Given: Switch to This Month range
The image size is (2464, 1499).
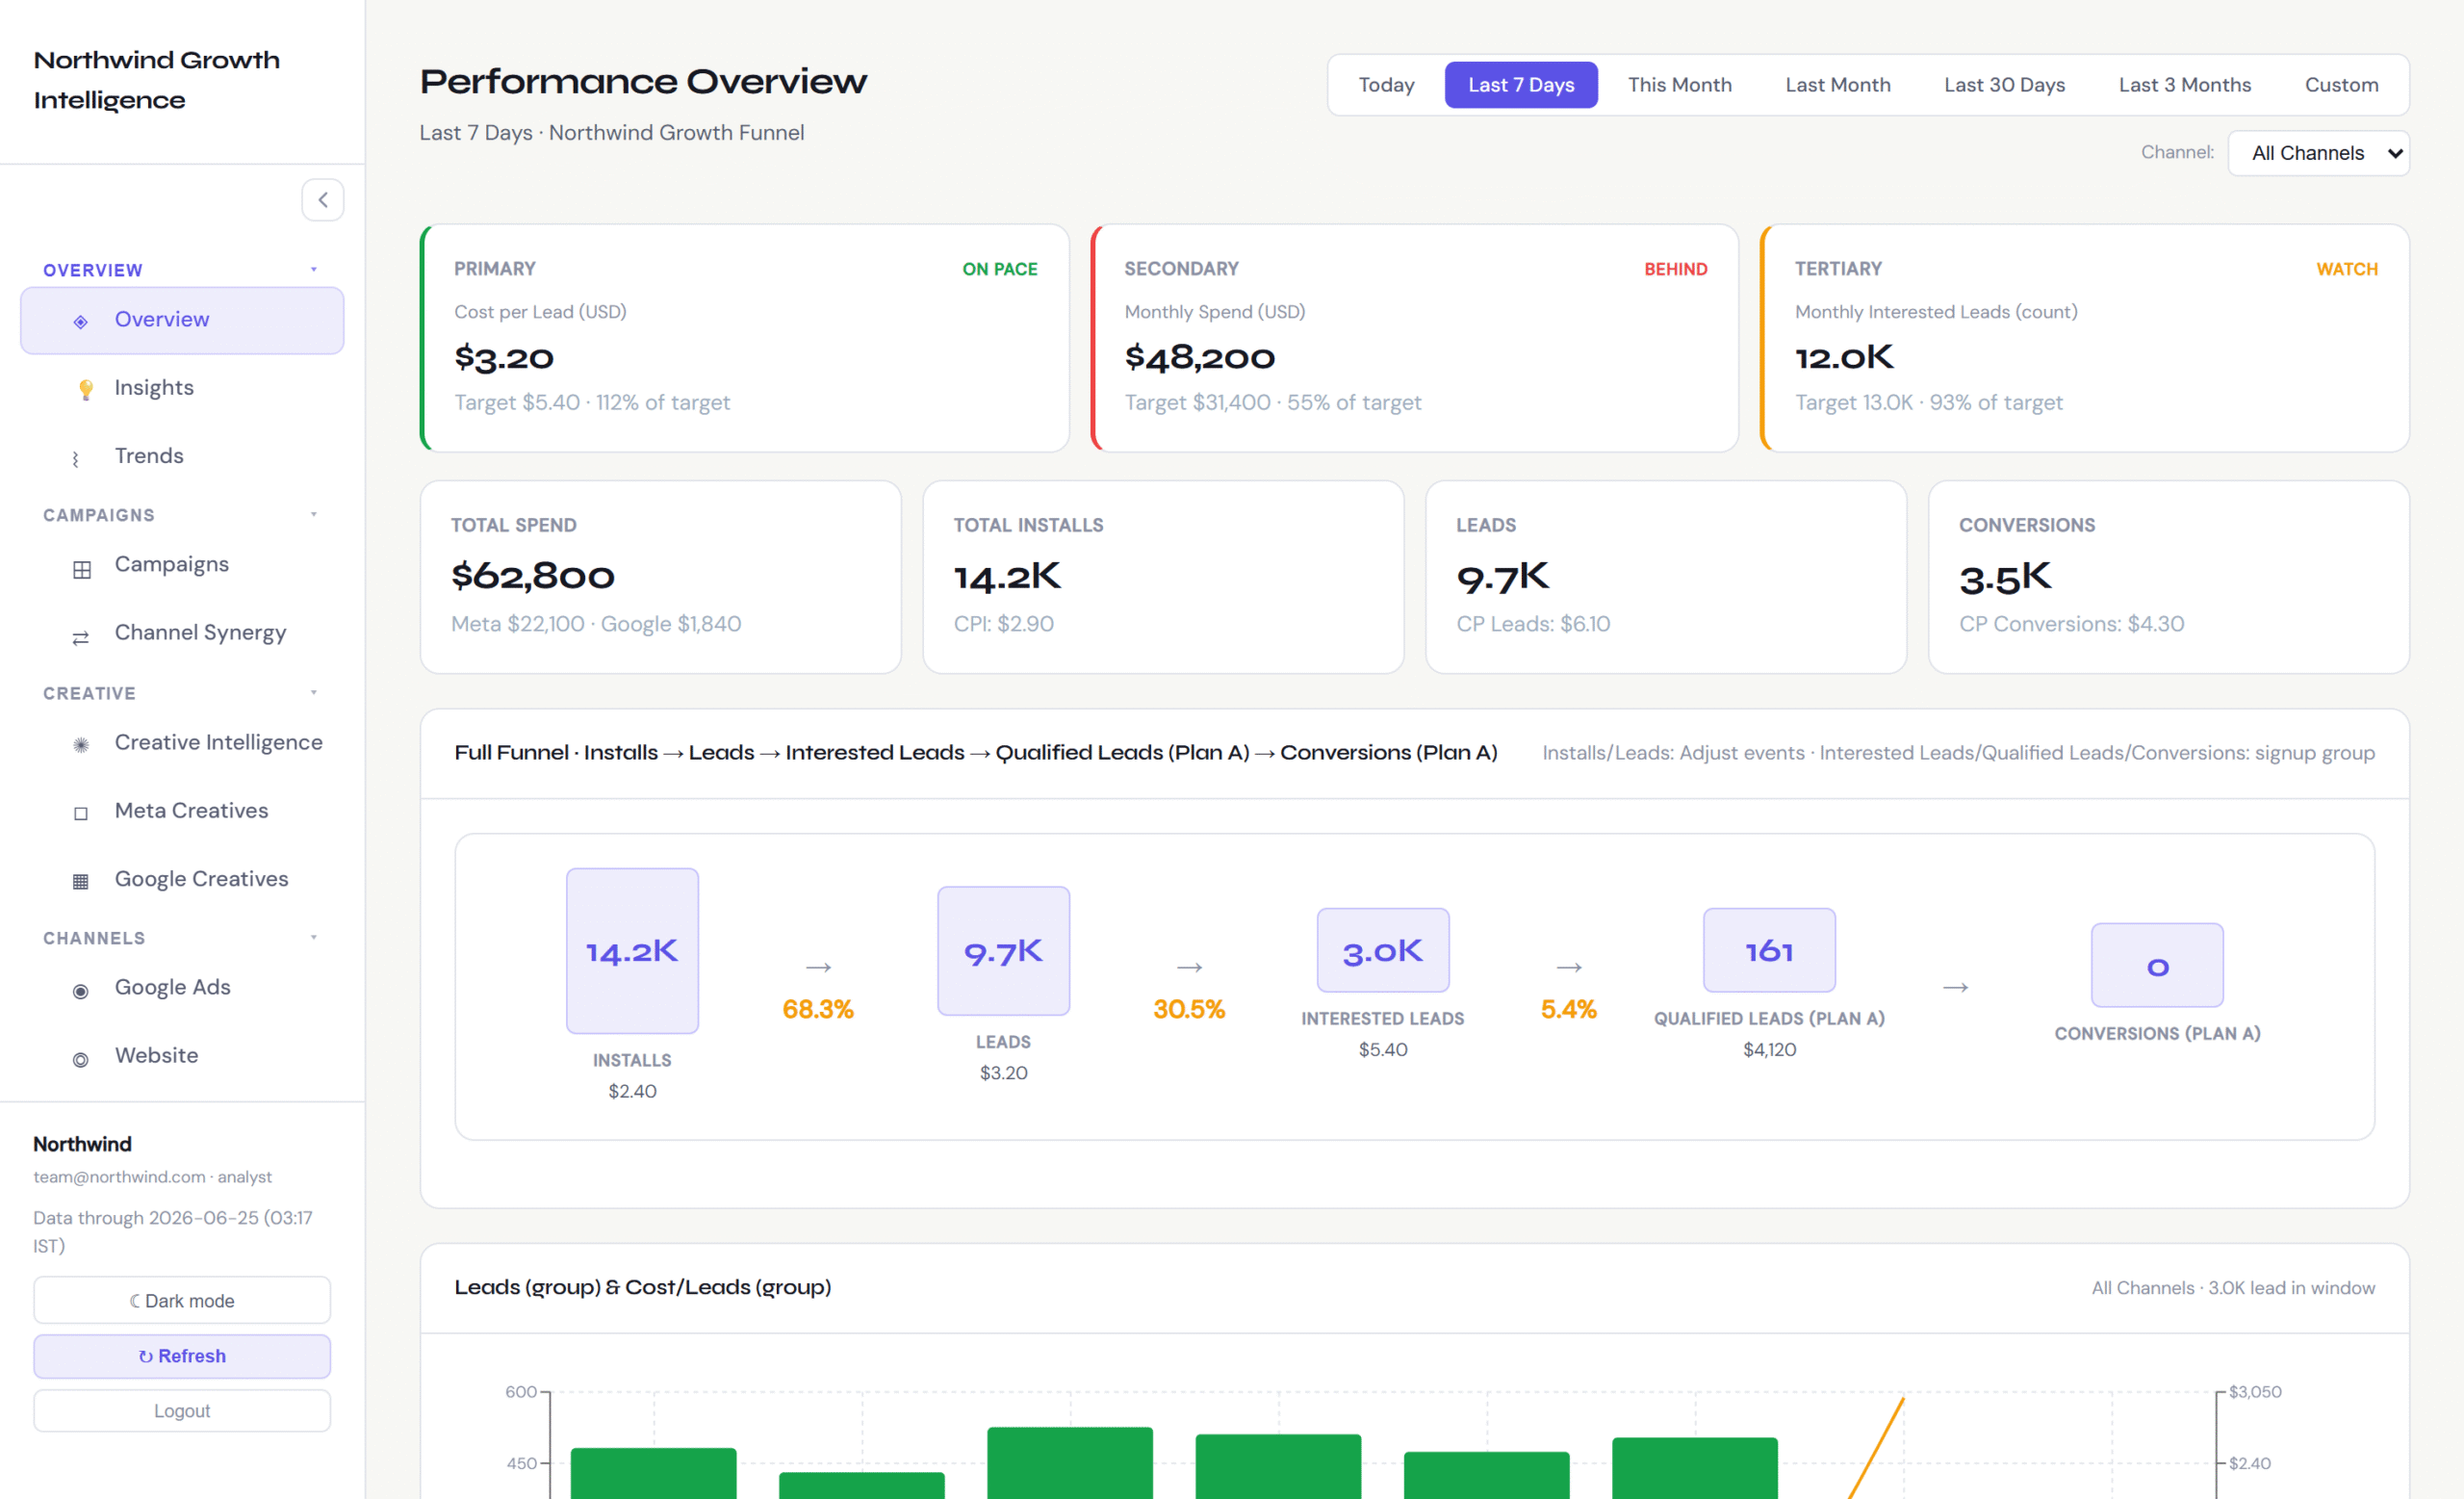Looking at the screenshot, I should tap(1680, 85).
